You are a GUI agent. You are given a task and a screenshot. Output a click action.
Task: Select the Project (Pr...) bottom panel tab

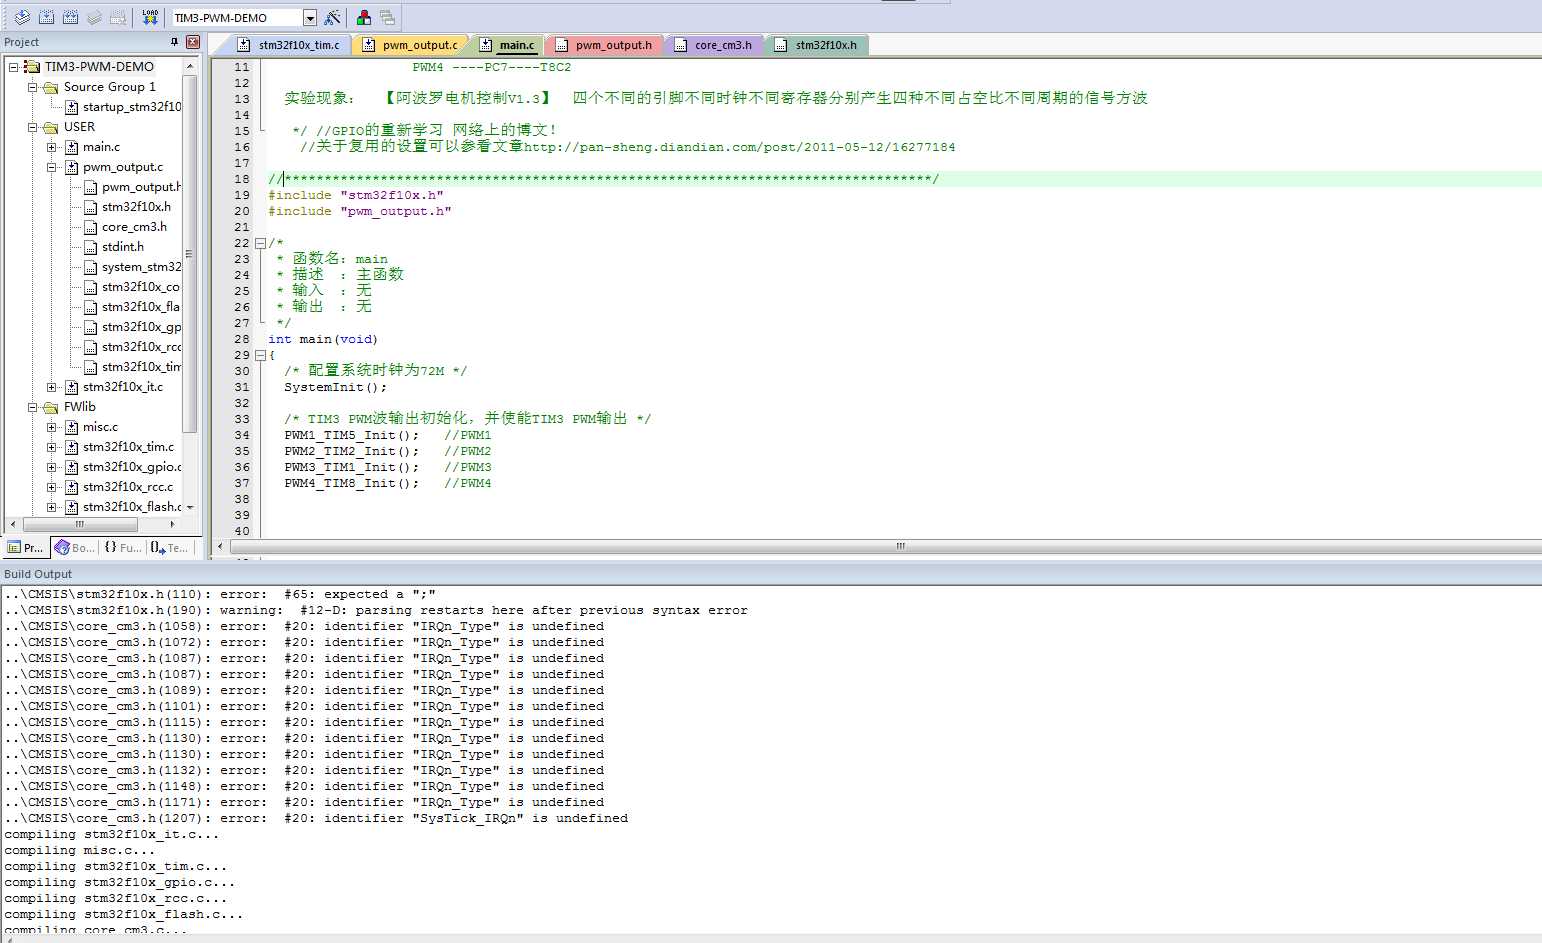click(x=26, y=547)
